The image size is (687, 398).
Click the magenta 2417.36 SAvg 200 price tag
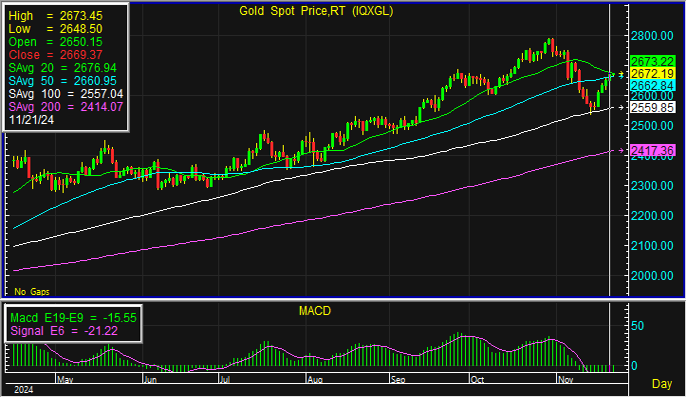tap(652, 150)
